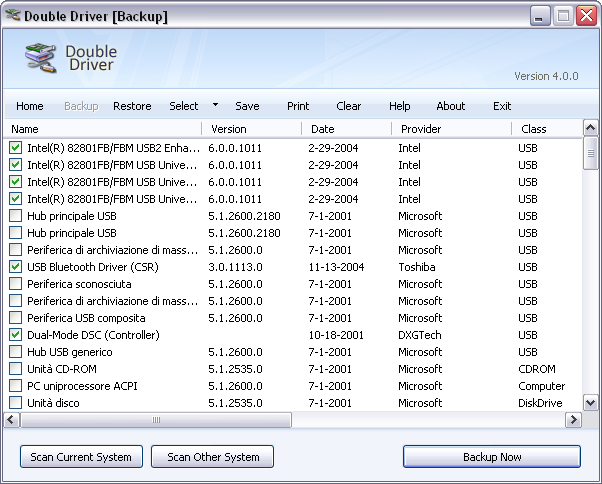Check the Hub USB generico checkbox
Screen dimensions: 602x484
click(x=15, y=352)
